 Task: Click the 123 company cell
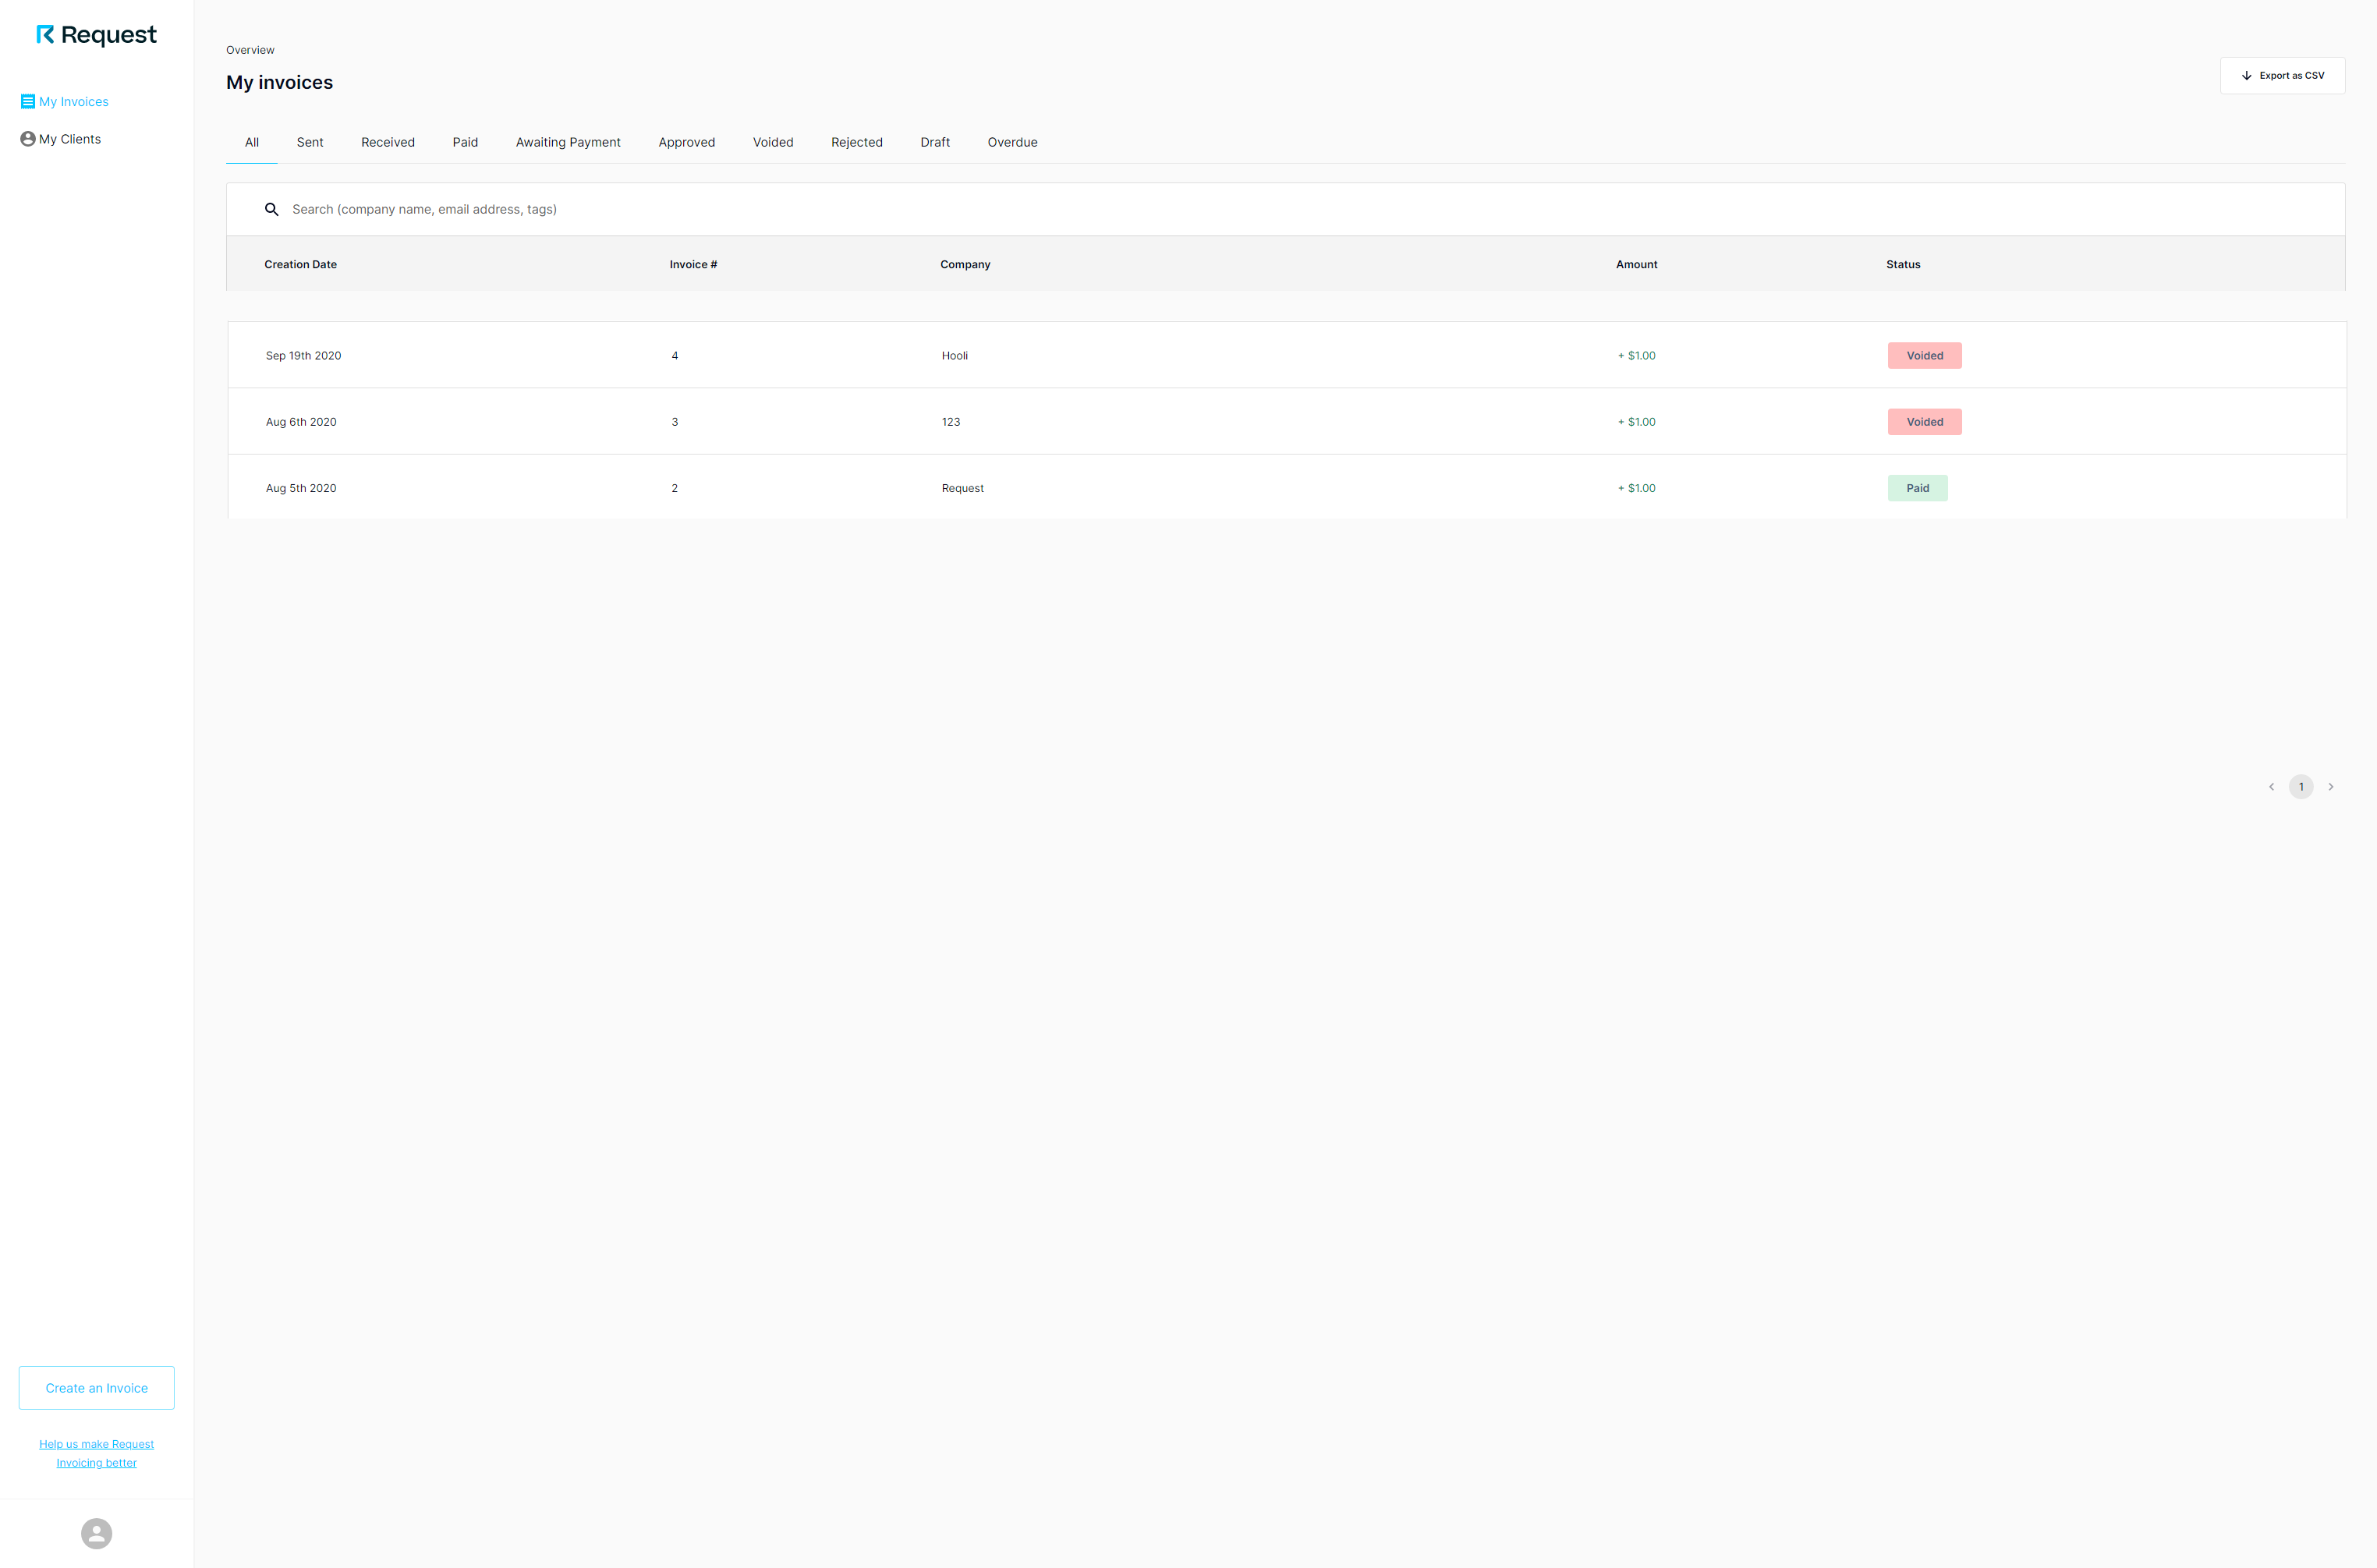pyautogui.click(x=950, y=422)
